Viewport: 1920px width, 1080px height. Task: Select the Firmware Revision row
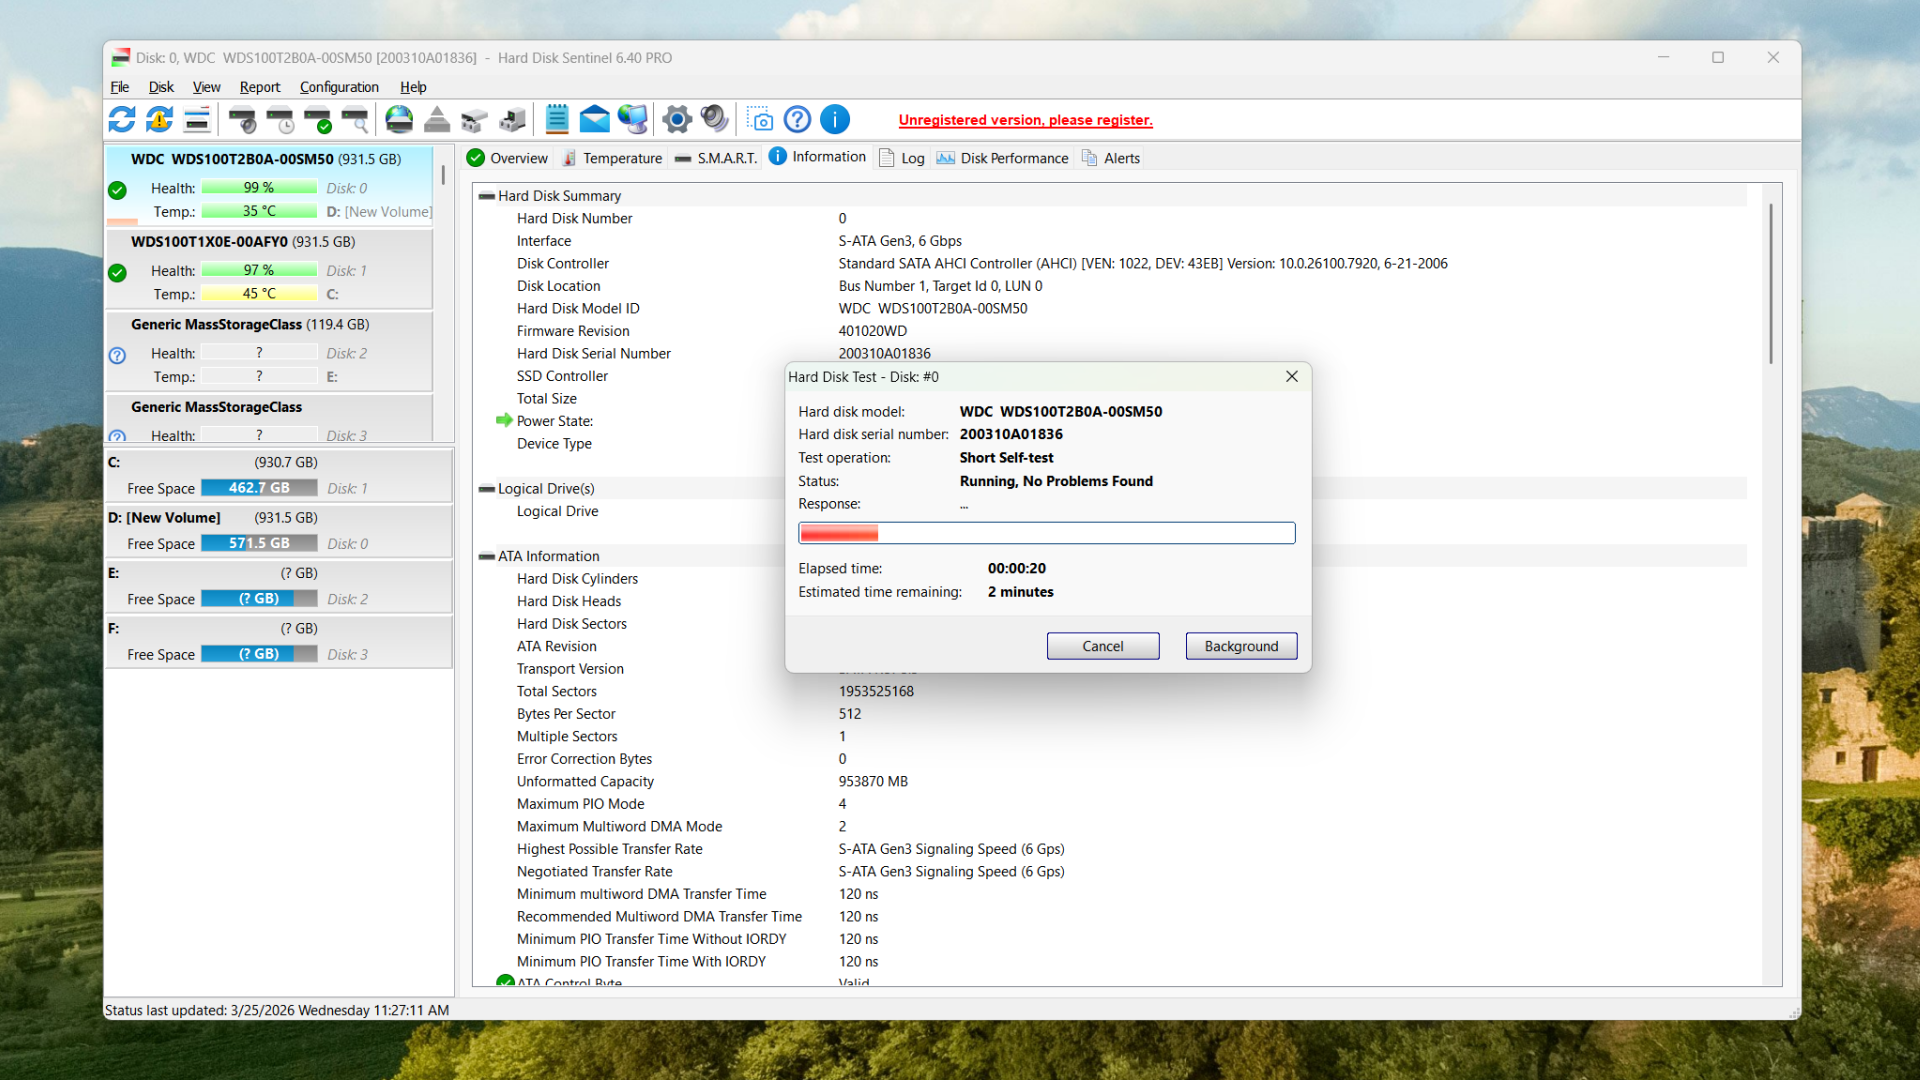1110,331
